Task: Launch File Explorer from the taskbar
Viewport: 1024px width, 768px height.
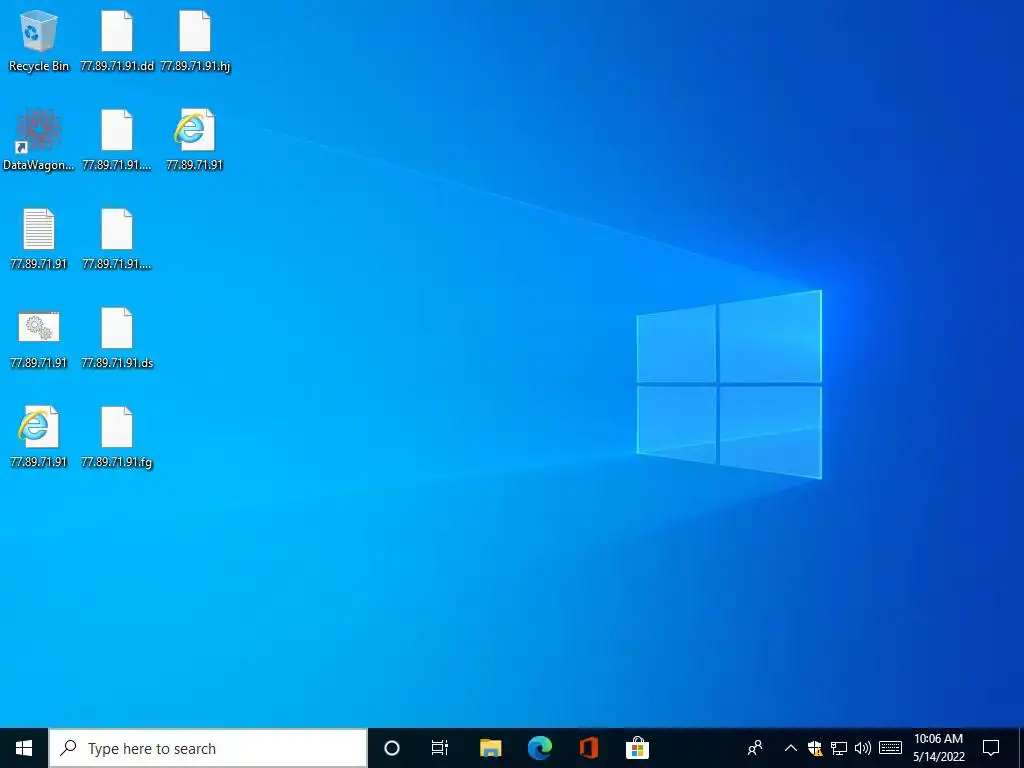Action: tap(490, 748)
